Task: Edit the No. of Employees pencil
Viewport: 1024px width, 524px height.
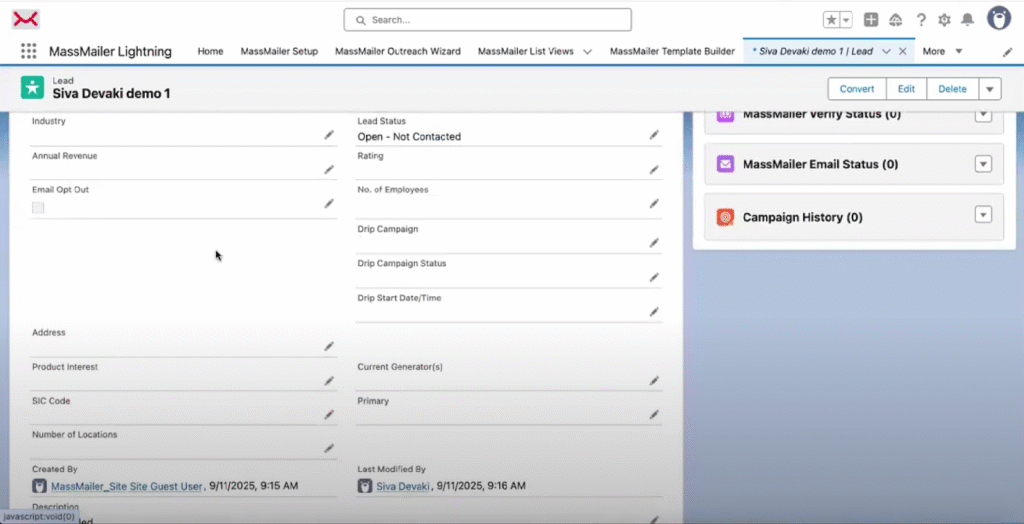Action: coord(654,203)
